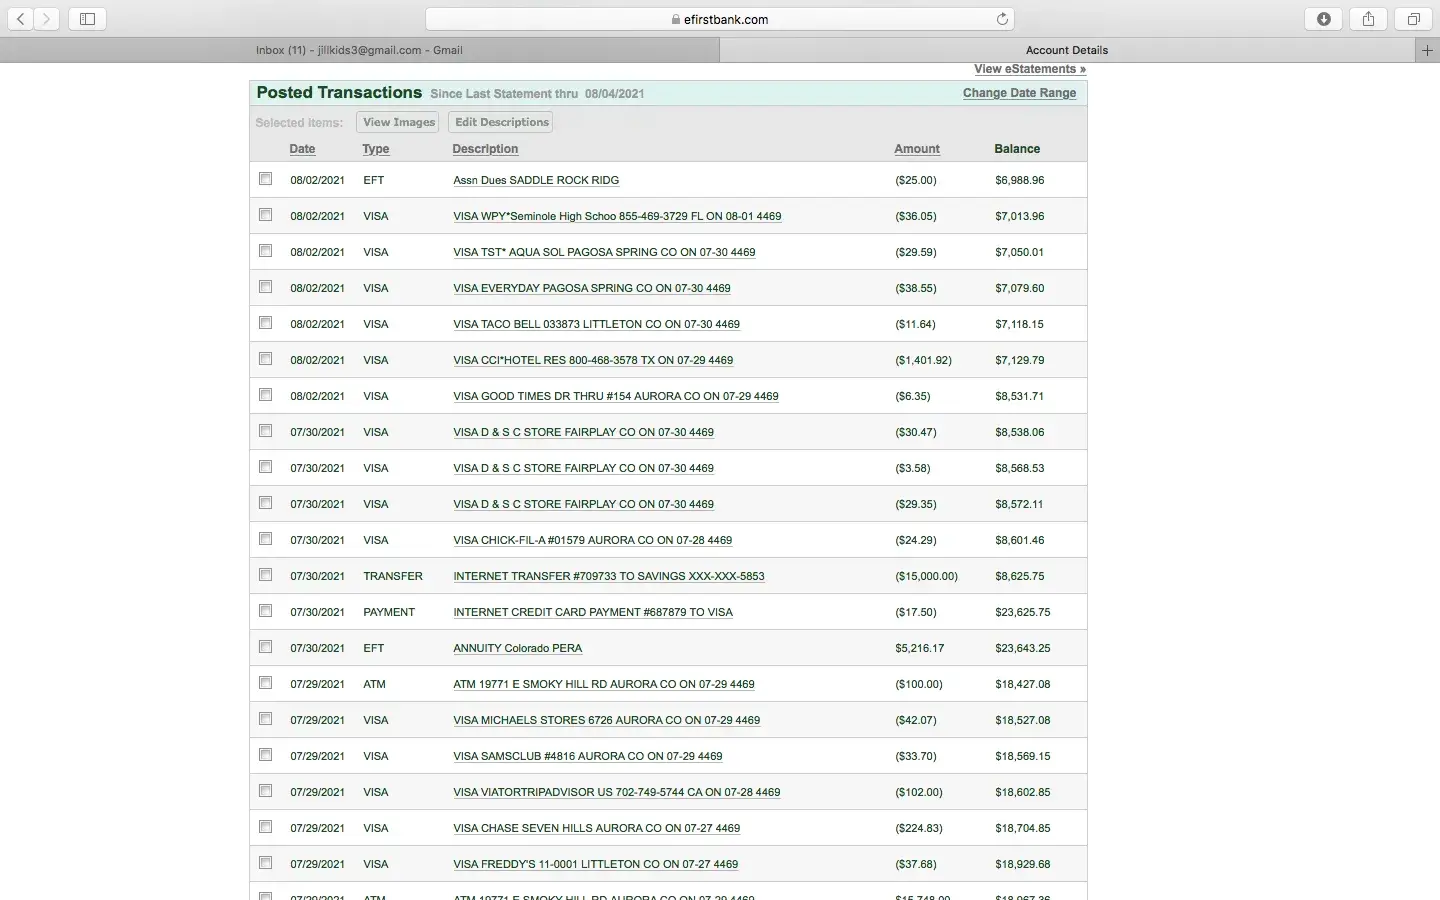The width and height of the screenshot is (1440, 900).
Task: Open a new tab with plus icon
Action: (1427, 50)
